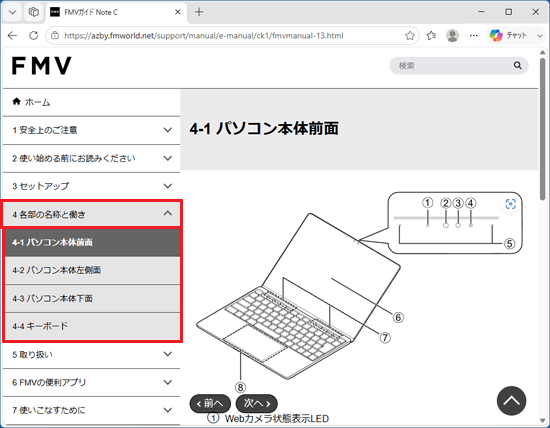The image size is (550, 428).
Task: Open 4-1 パソコン本体前面 page
Action: 92,242
